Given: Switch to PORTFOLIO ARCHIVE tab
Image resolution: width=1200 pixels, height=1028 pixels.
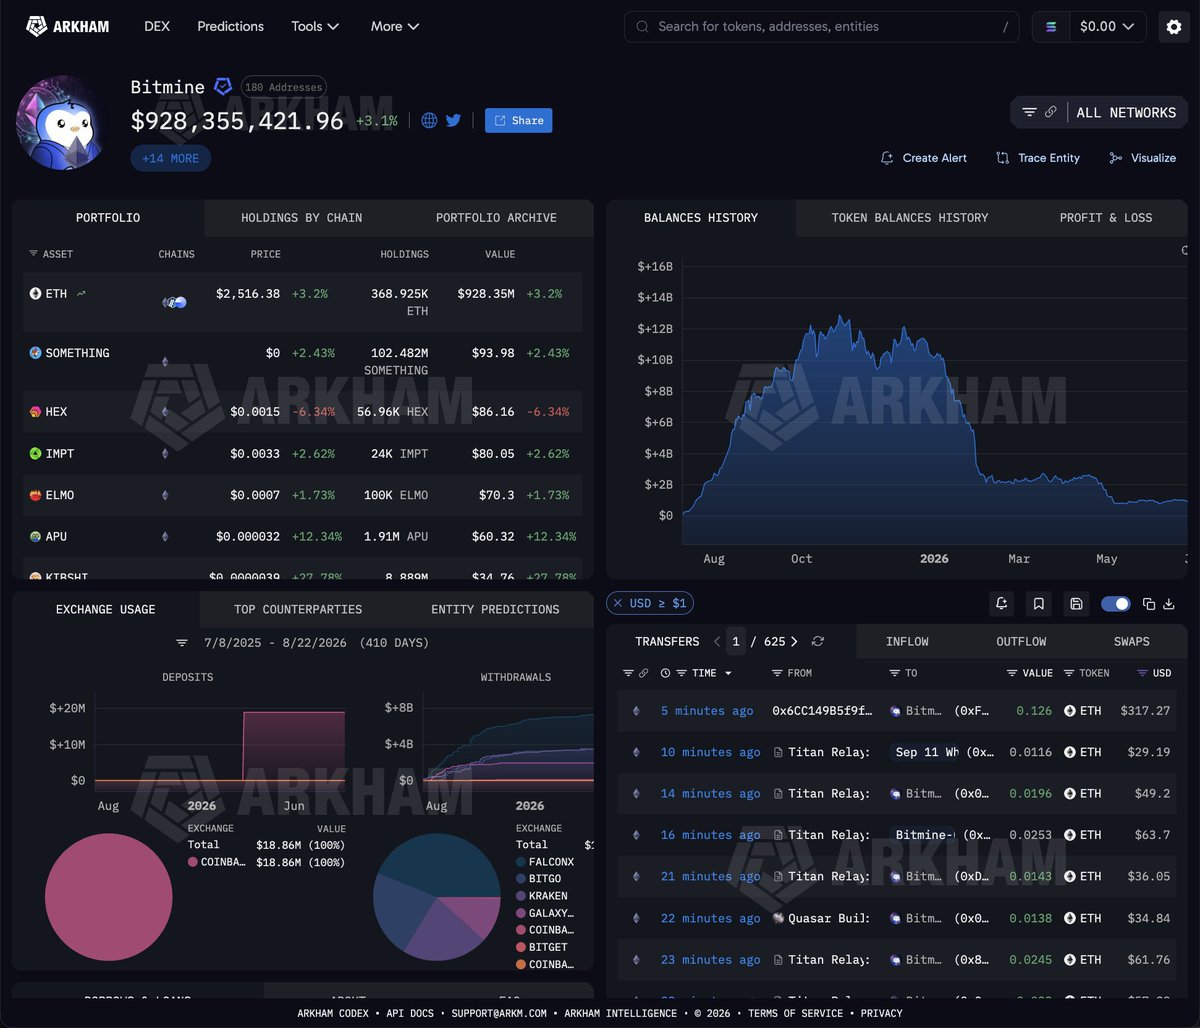Looking at the screenshot, I should pyautogui.click(x=496, y=218).
